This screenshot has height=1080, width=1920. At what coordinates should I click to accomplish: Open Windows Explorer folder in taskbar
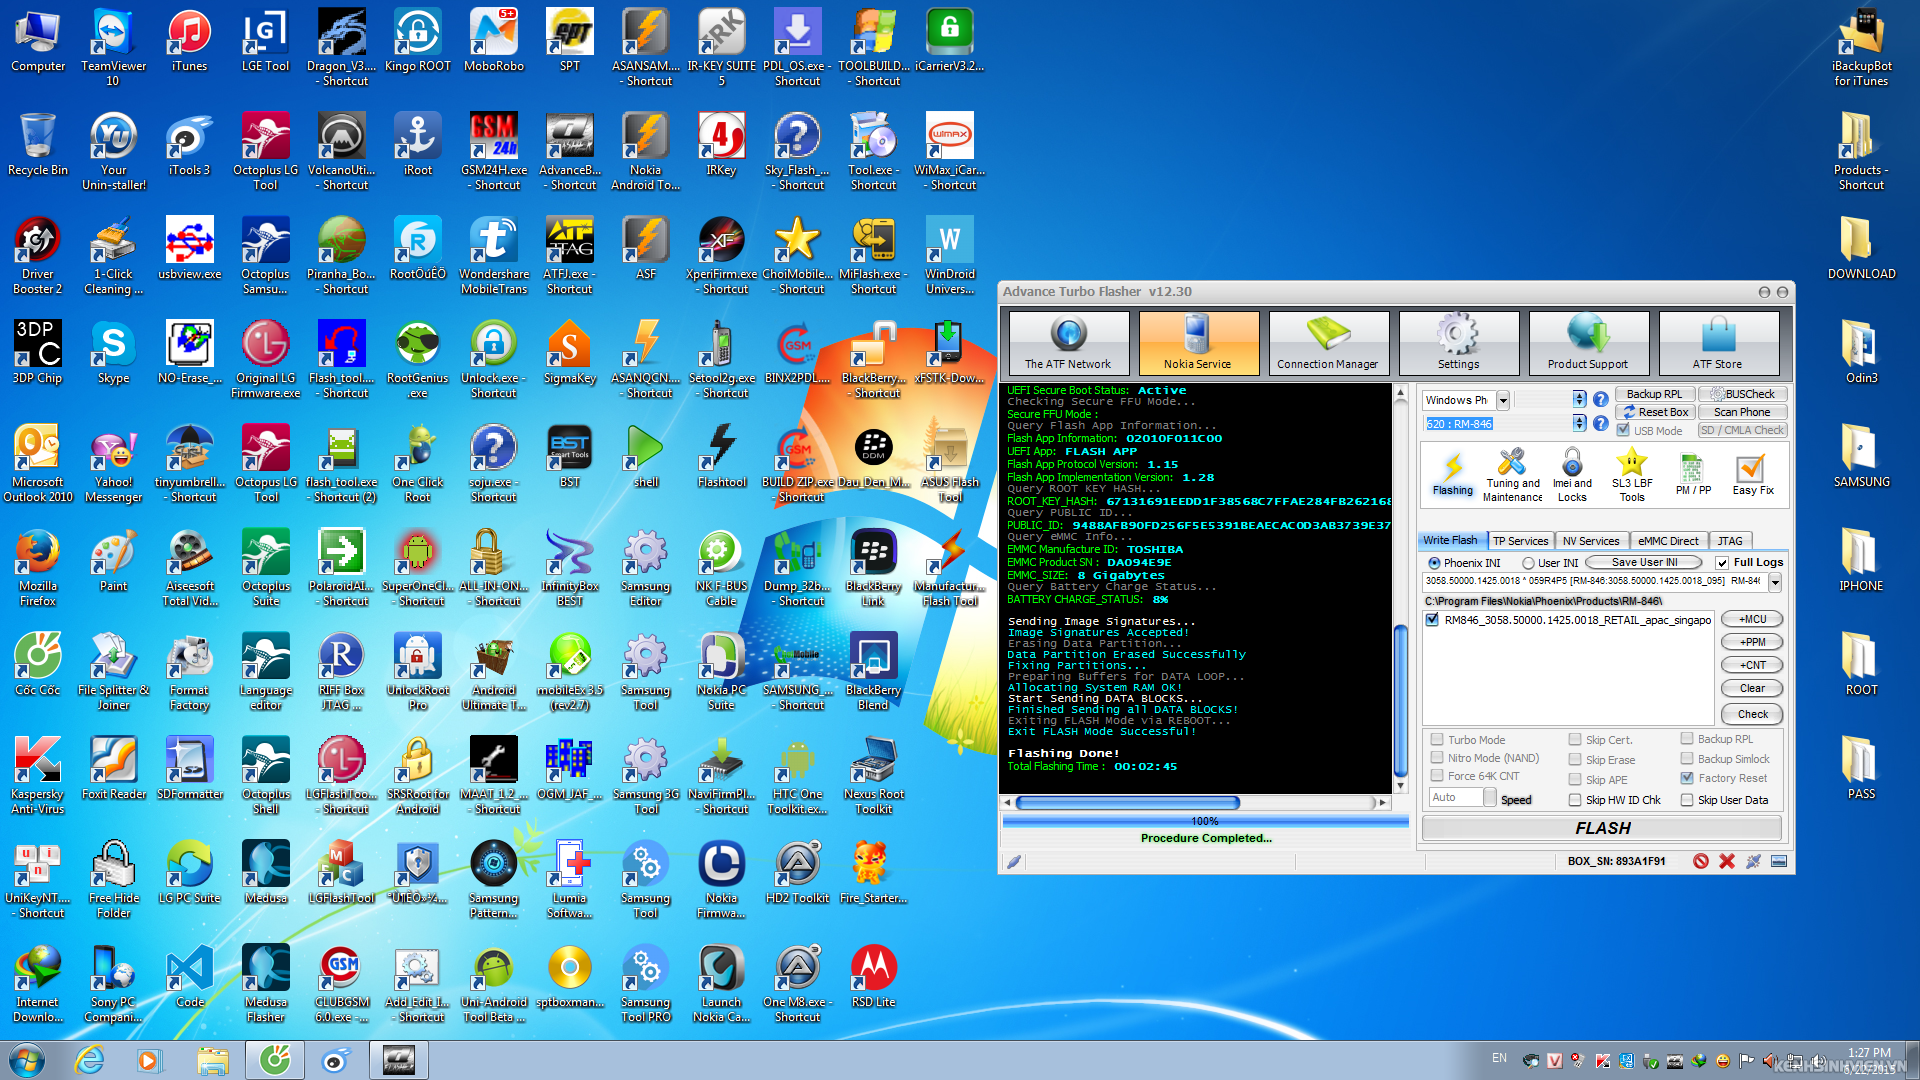point(212,1060)
